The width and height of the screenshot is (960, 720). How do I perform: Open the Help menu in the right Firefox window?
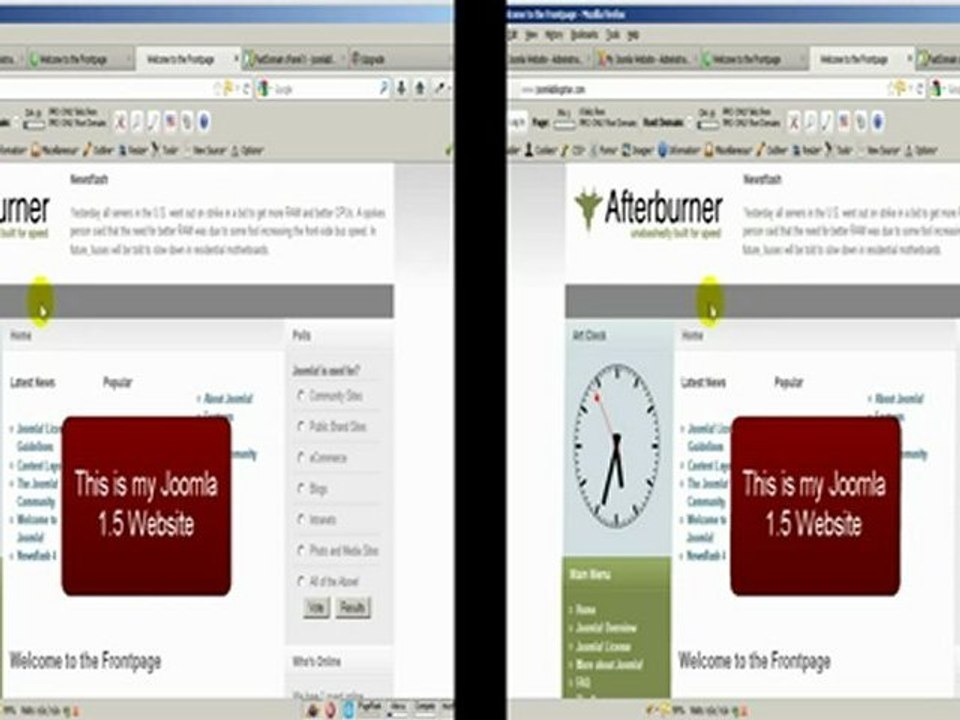click(x=633, y=35)
